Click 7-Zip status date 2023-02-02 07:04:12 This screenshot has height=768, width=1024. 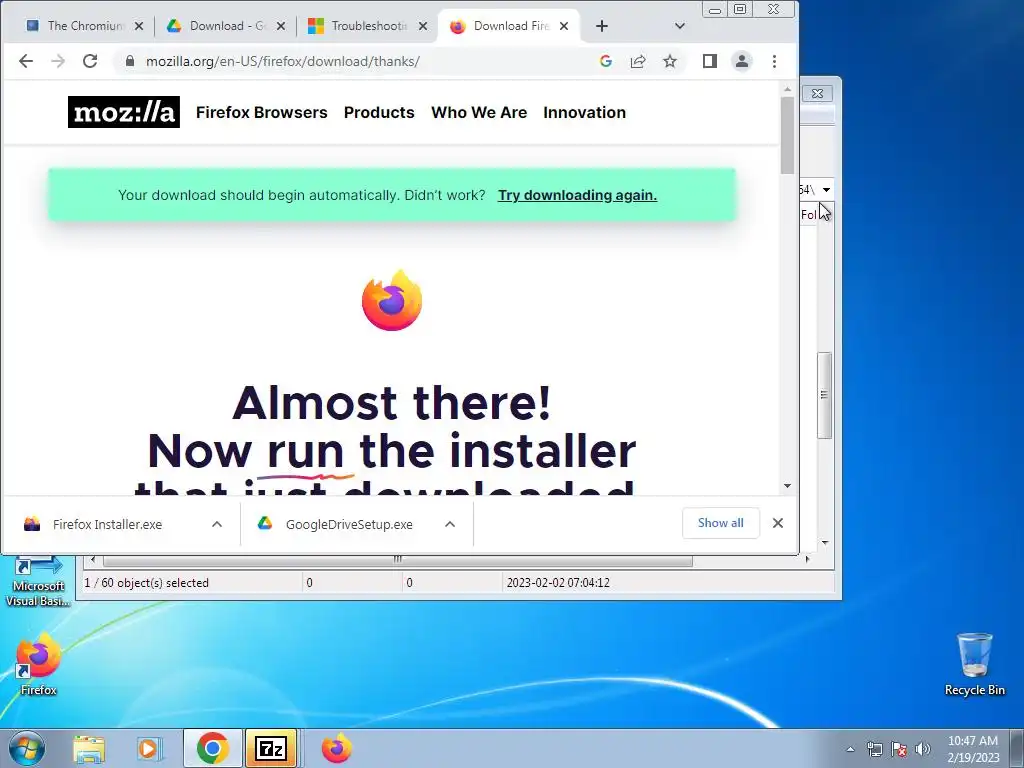tap(558, 583)
